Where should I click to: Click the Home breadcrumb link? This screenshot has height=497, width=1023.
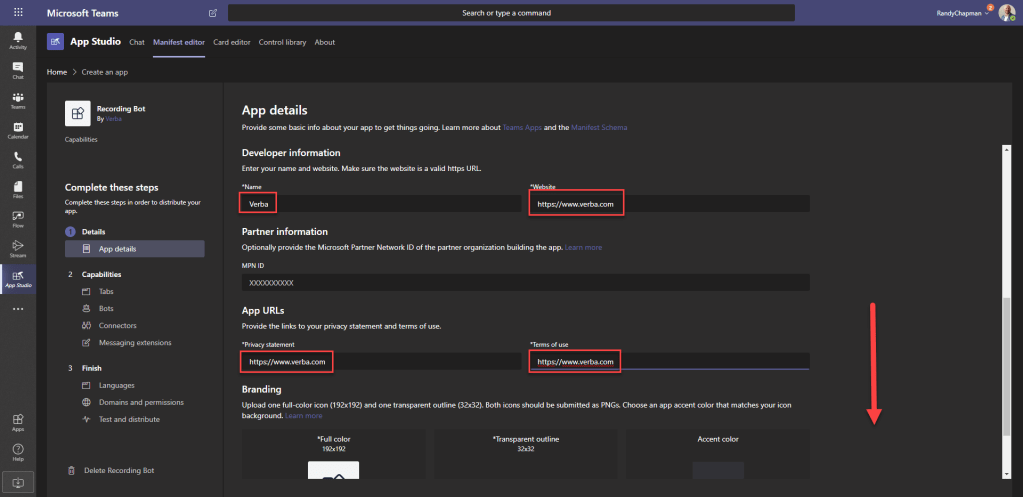coord(56,72)
